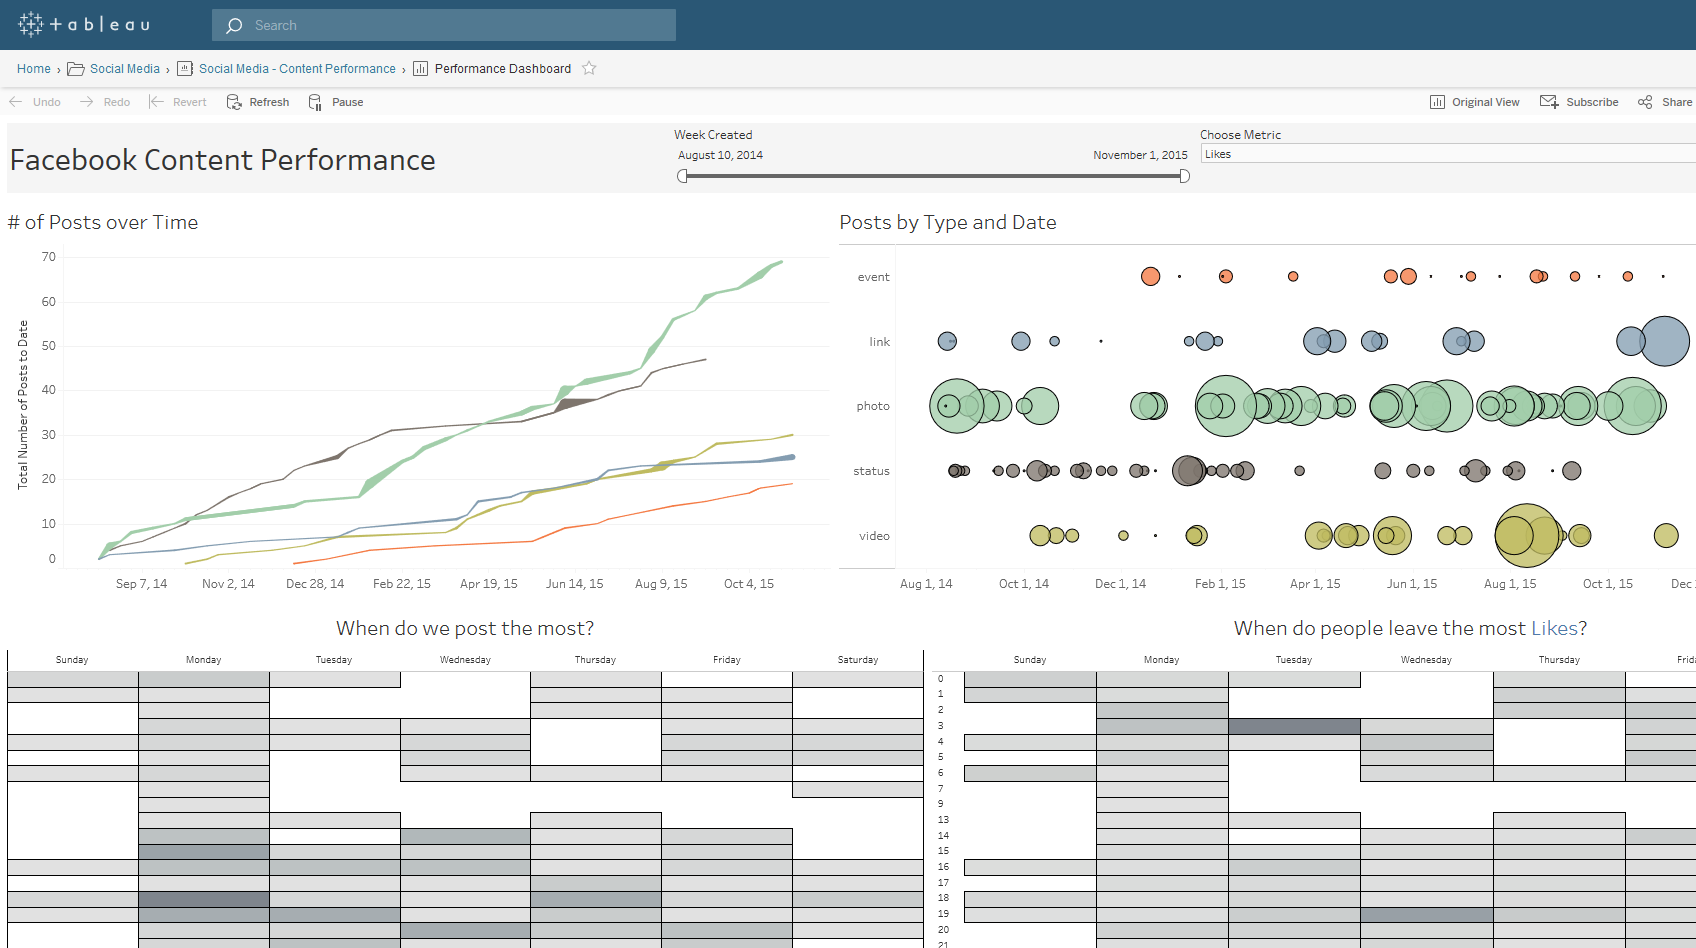Click the Revert icon
The image size is (1696, 948).
click(x=156, y=102)
